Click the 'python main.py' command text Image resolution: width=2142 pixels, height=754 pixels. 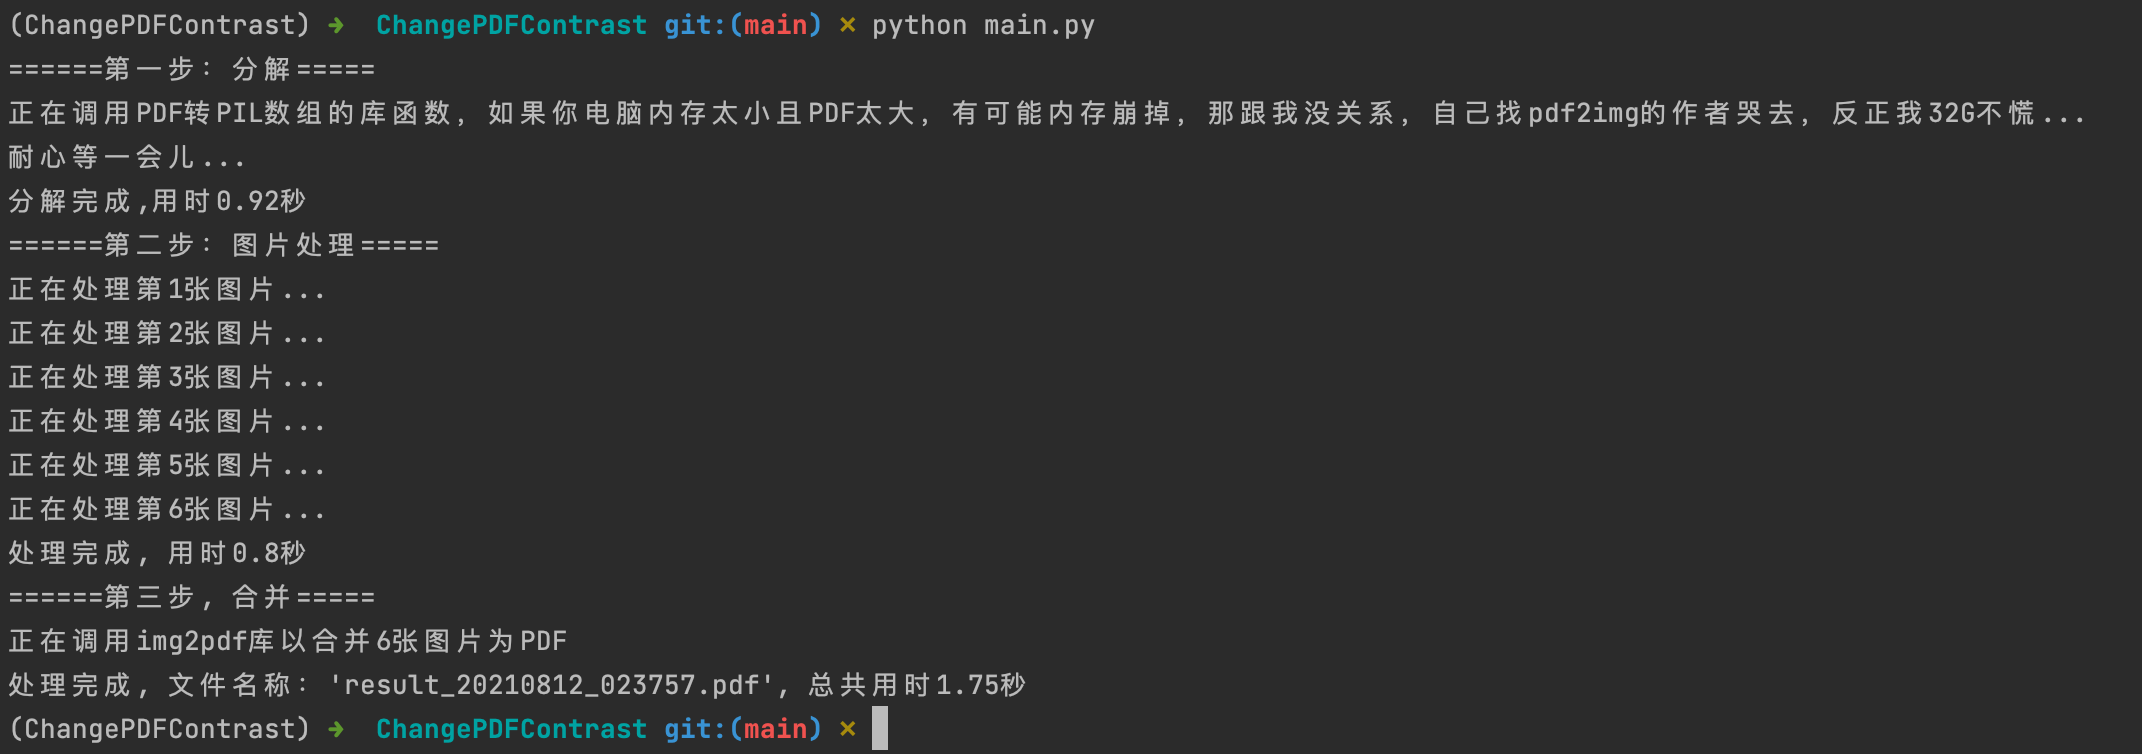[983, 26]
